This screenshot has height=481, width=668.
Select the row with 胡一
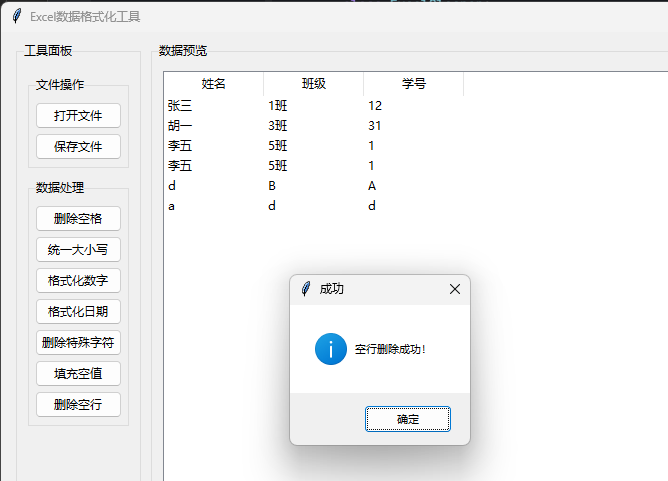click(x=315, y=126)
